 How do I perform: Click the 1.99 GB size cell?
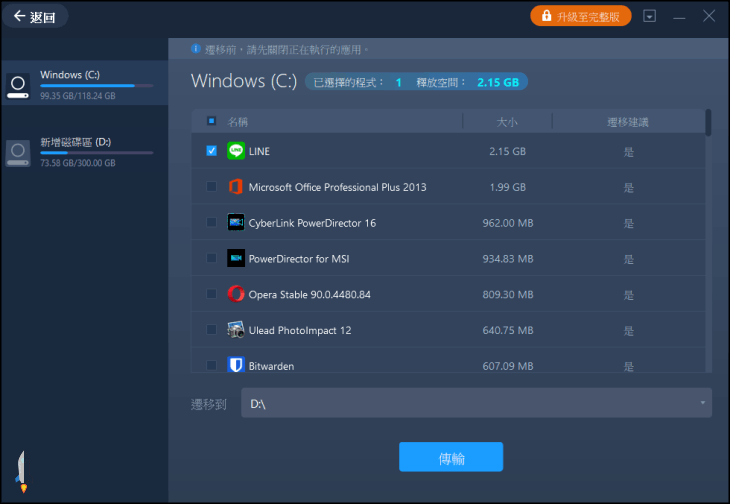507,187
